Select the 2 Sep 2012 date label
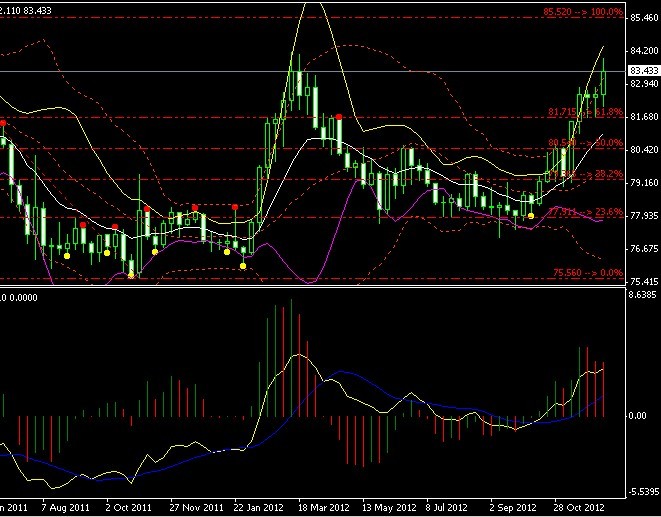The height and width of the screenshot is (517, 661). [x=513, y=507]
